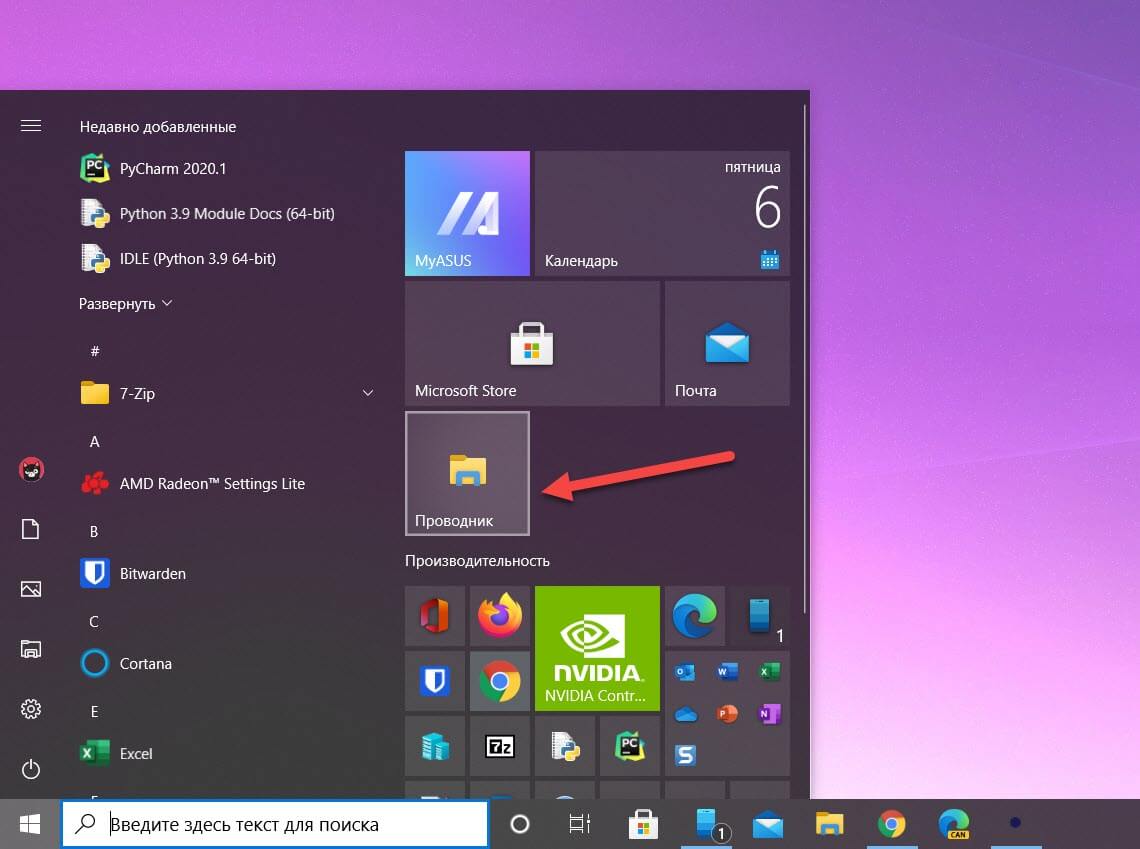1140x849 pixels.
Task: Open Documents from the left rail
Action: click(31, 529)
